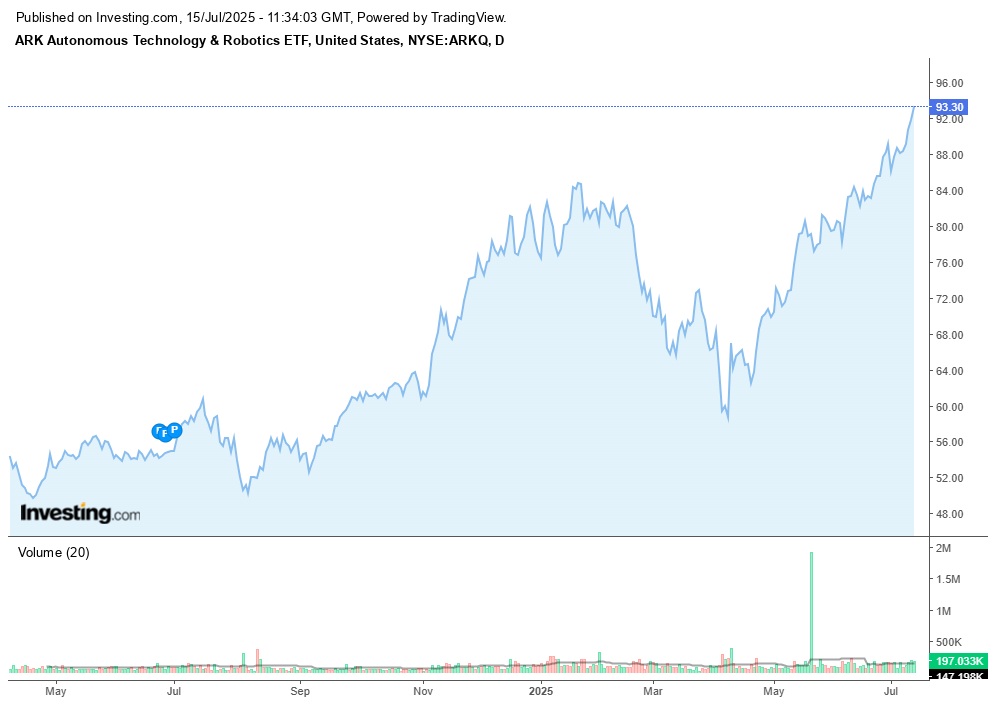Select the black 147.198K volume average label
Viewport: 995px width, 704px height.
pos(957,677)
